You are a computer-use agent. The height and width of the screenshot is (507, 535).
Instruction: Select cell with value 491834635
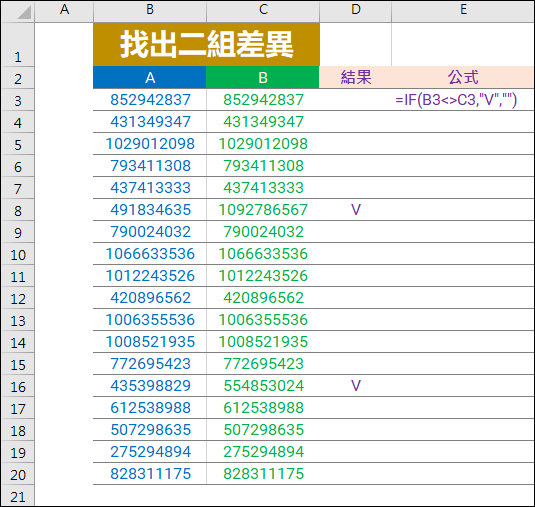tap(150, 210)
